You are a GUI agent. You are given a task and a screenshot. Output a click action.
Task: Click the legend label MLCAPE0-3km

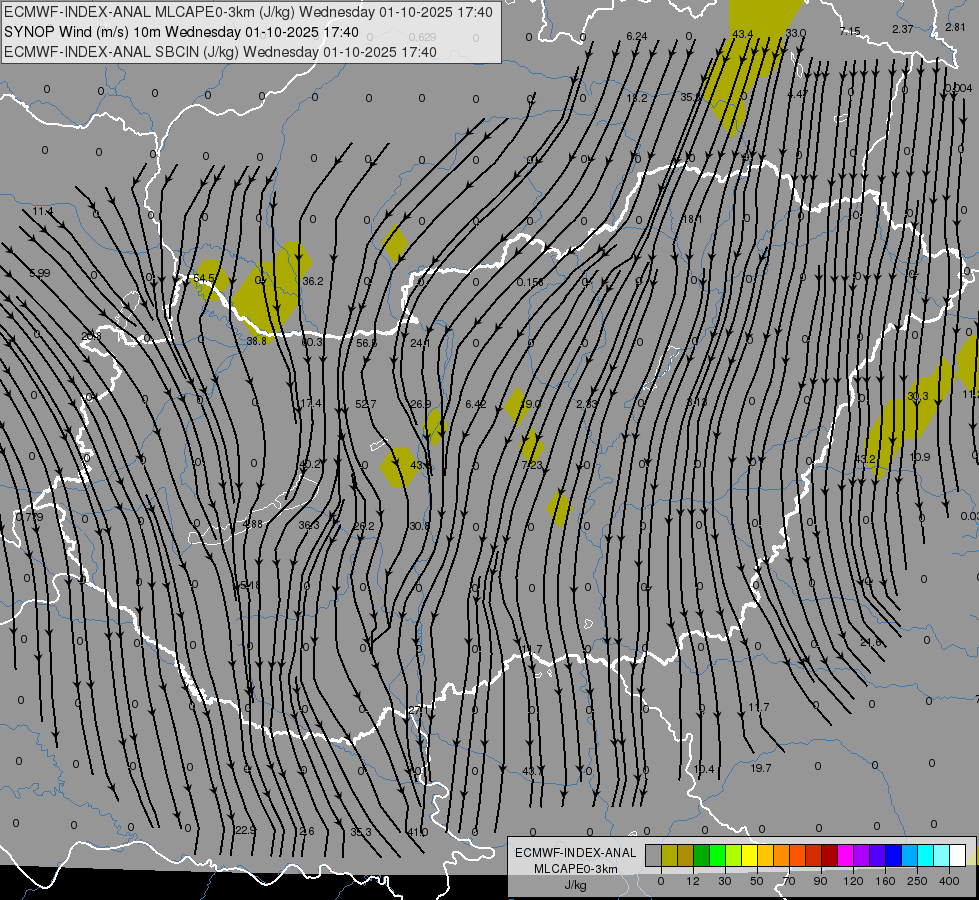point(575,869)
